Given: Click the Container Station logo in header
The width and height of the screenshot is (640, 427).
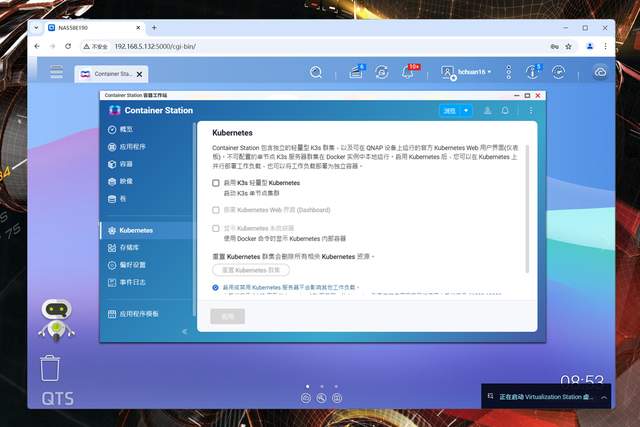Looking at the screenshot, I should pyautogui.click(x=115, y=111).
